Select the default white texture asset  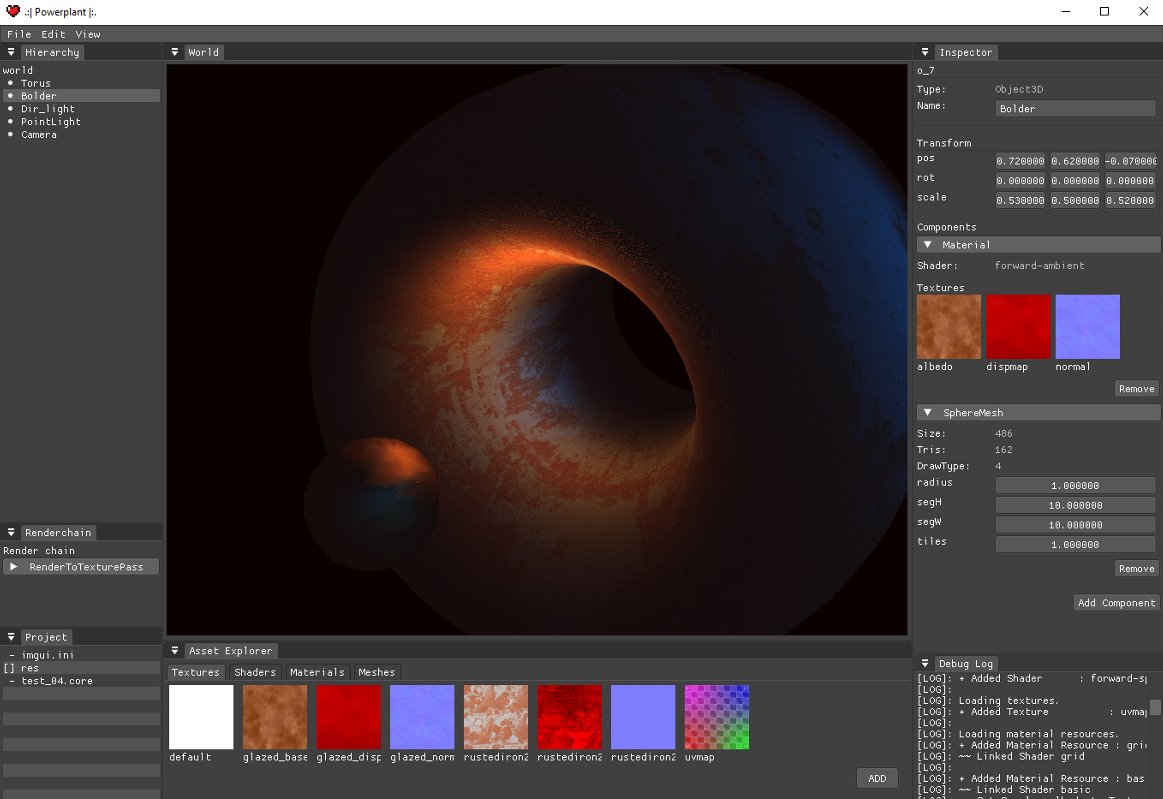point(201,717)
